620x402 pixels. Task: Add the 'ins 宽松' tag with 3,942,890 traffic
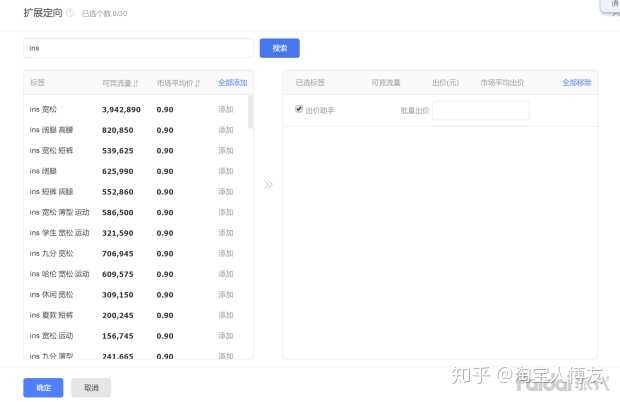pyautogui.click(x=226, y=110)
